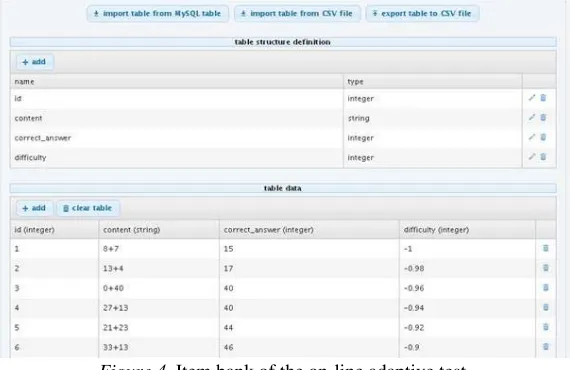Delete data row 0+40 with trash icon
This screenshot has width=570, height=370.
tap(546, 287)
